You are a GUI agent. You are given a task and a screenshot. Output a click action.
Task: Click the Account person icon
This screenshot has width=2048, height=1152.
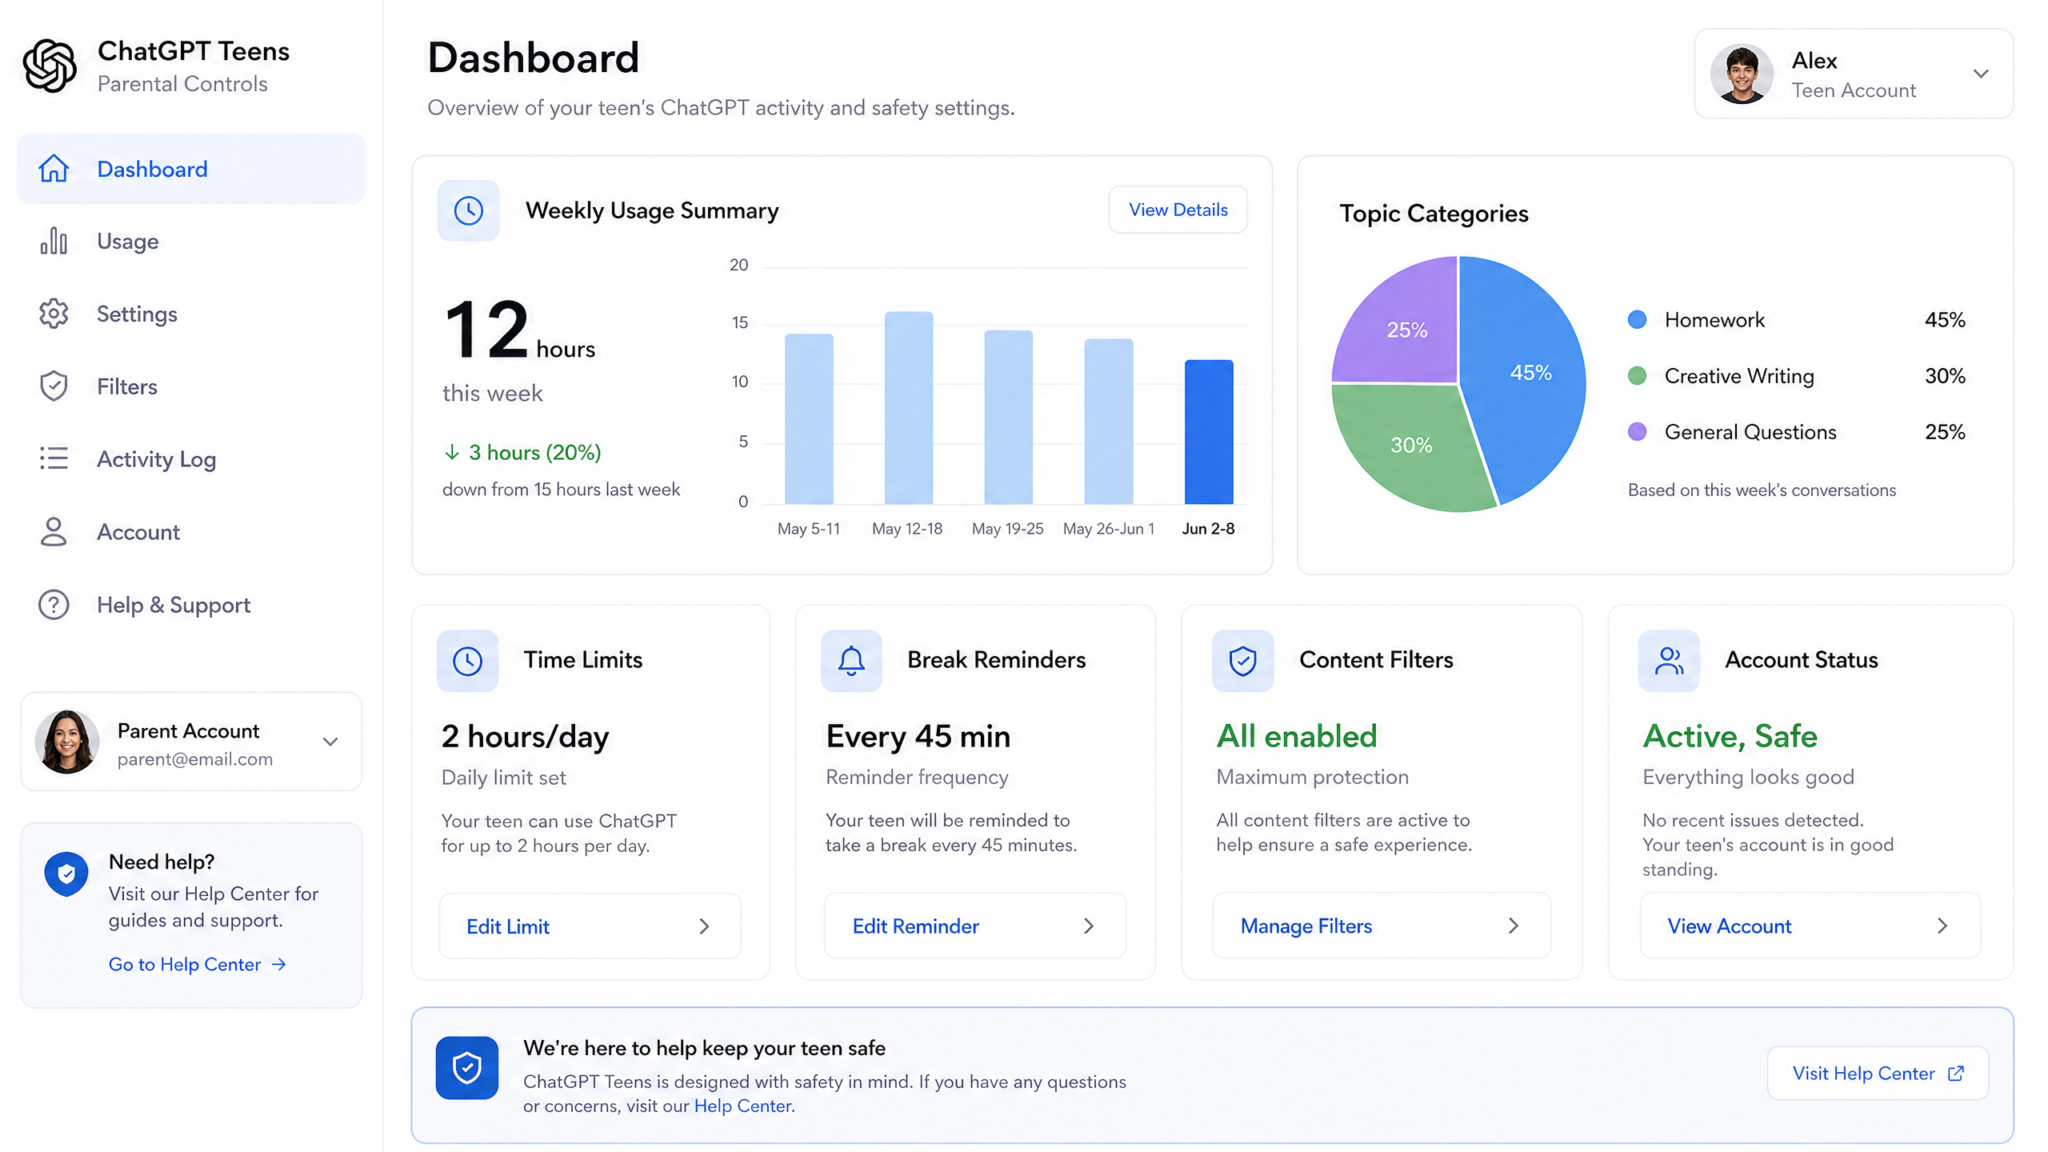54,531
